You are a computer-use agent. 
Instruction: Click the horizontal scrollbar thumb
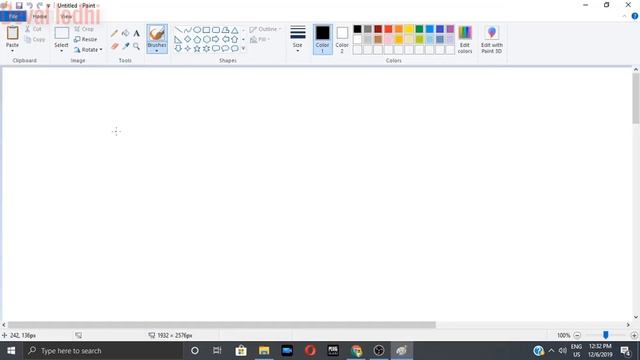click(222, 325)
